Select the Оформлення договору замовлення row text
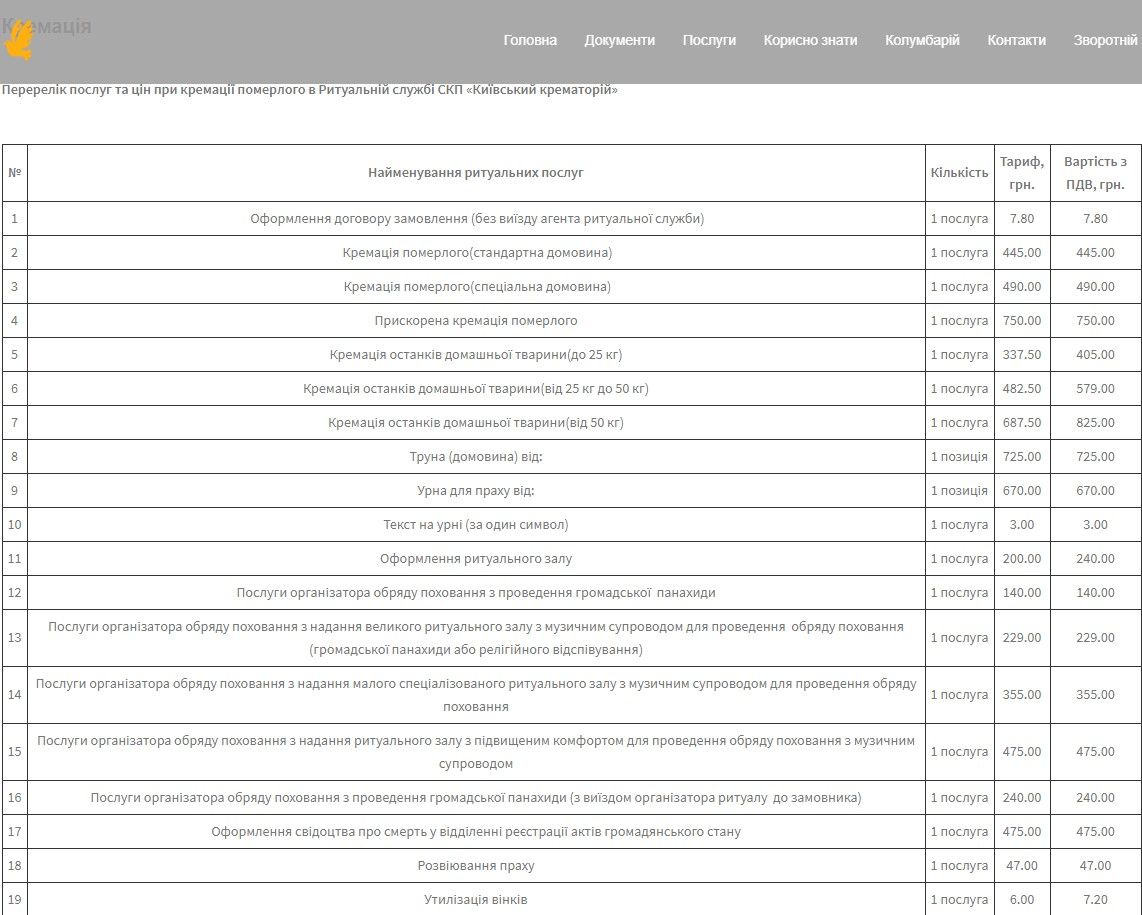The width and height of the screenshot is (1142, 915). [477, 219]
